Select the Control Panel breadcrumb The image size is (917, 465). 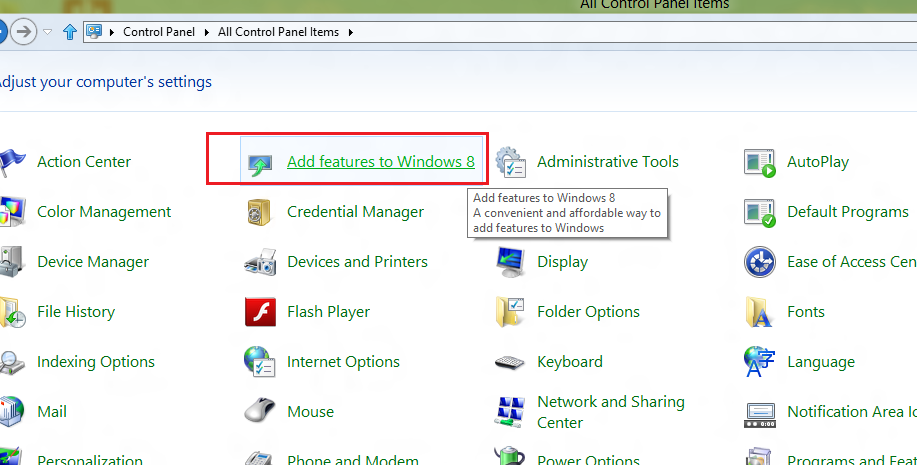(x=159, y=32)
